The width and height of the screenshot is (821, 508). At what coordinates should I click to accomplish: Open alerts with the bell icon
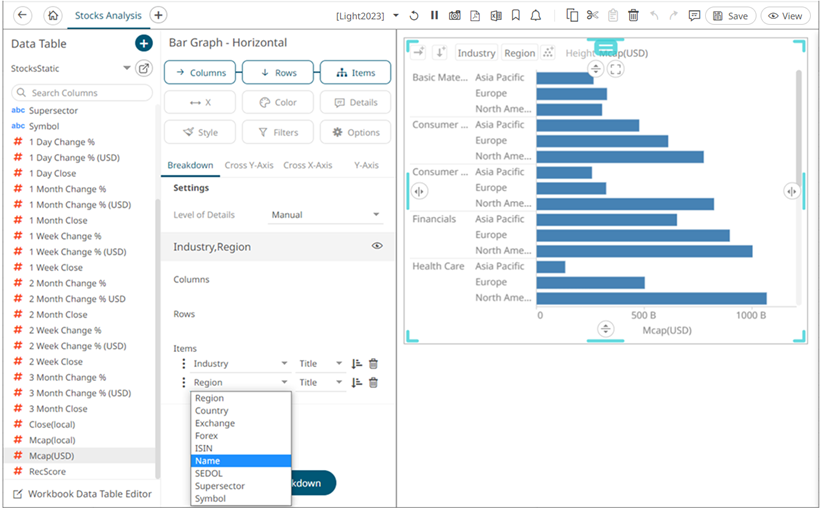[x=536, y=16]
